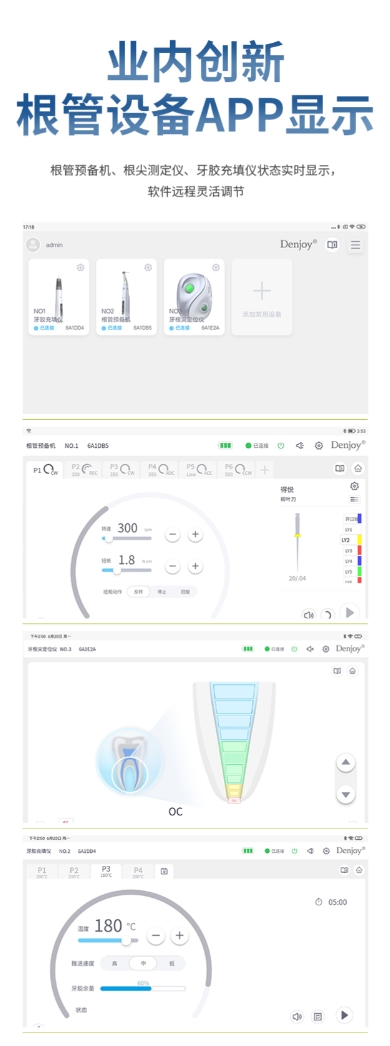Open hamburger menu in device list header
The image size is (390, 1046).
point(356,245)
